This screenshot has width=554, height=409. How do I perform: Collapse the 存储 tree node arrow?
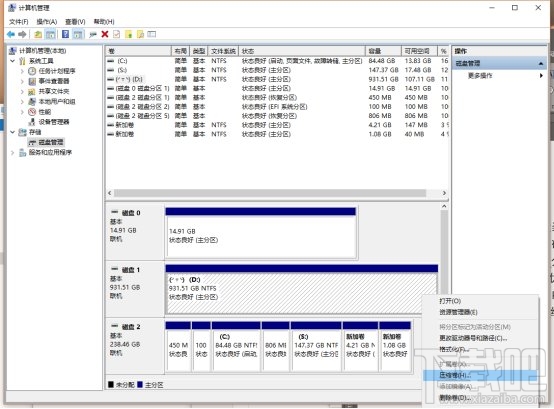(13, 132)
